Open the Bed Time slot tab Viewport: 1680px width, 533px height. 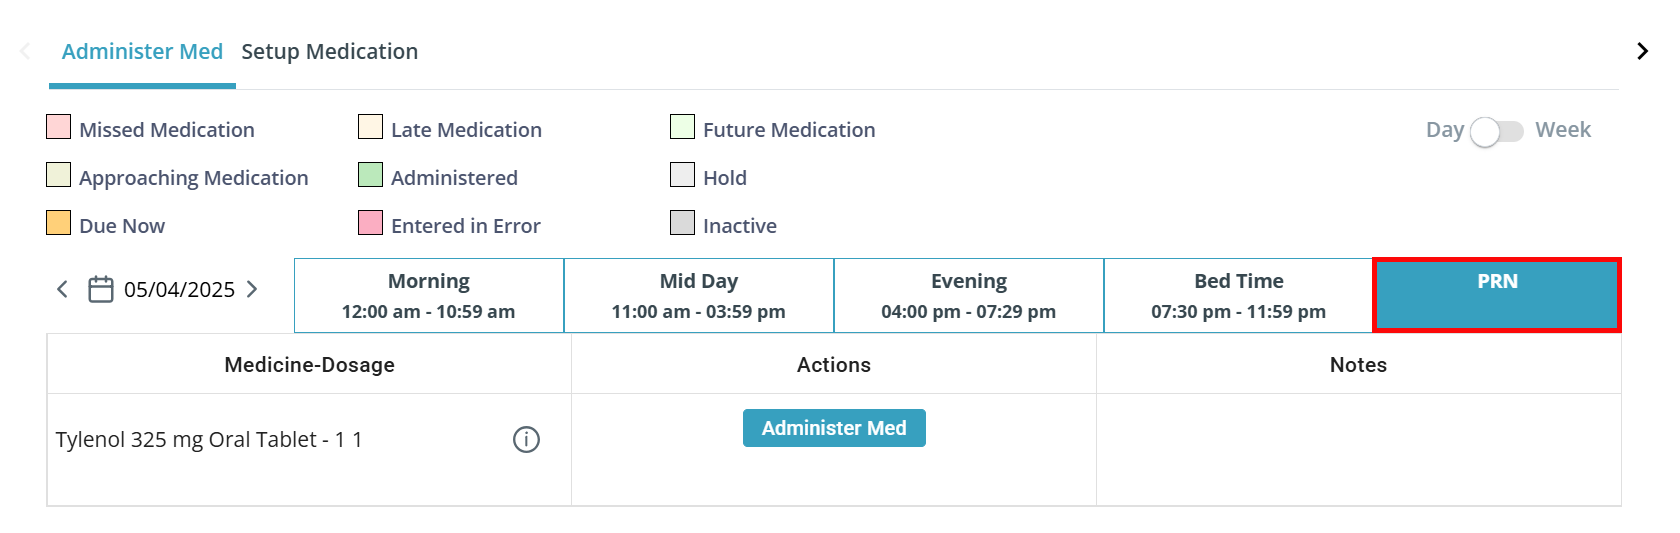point(1239,295)
